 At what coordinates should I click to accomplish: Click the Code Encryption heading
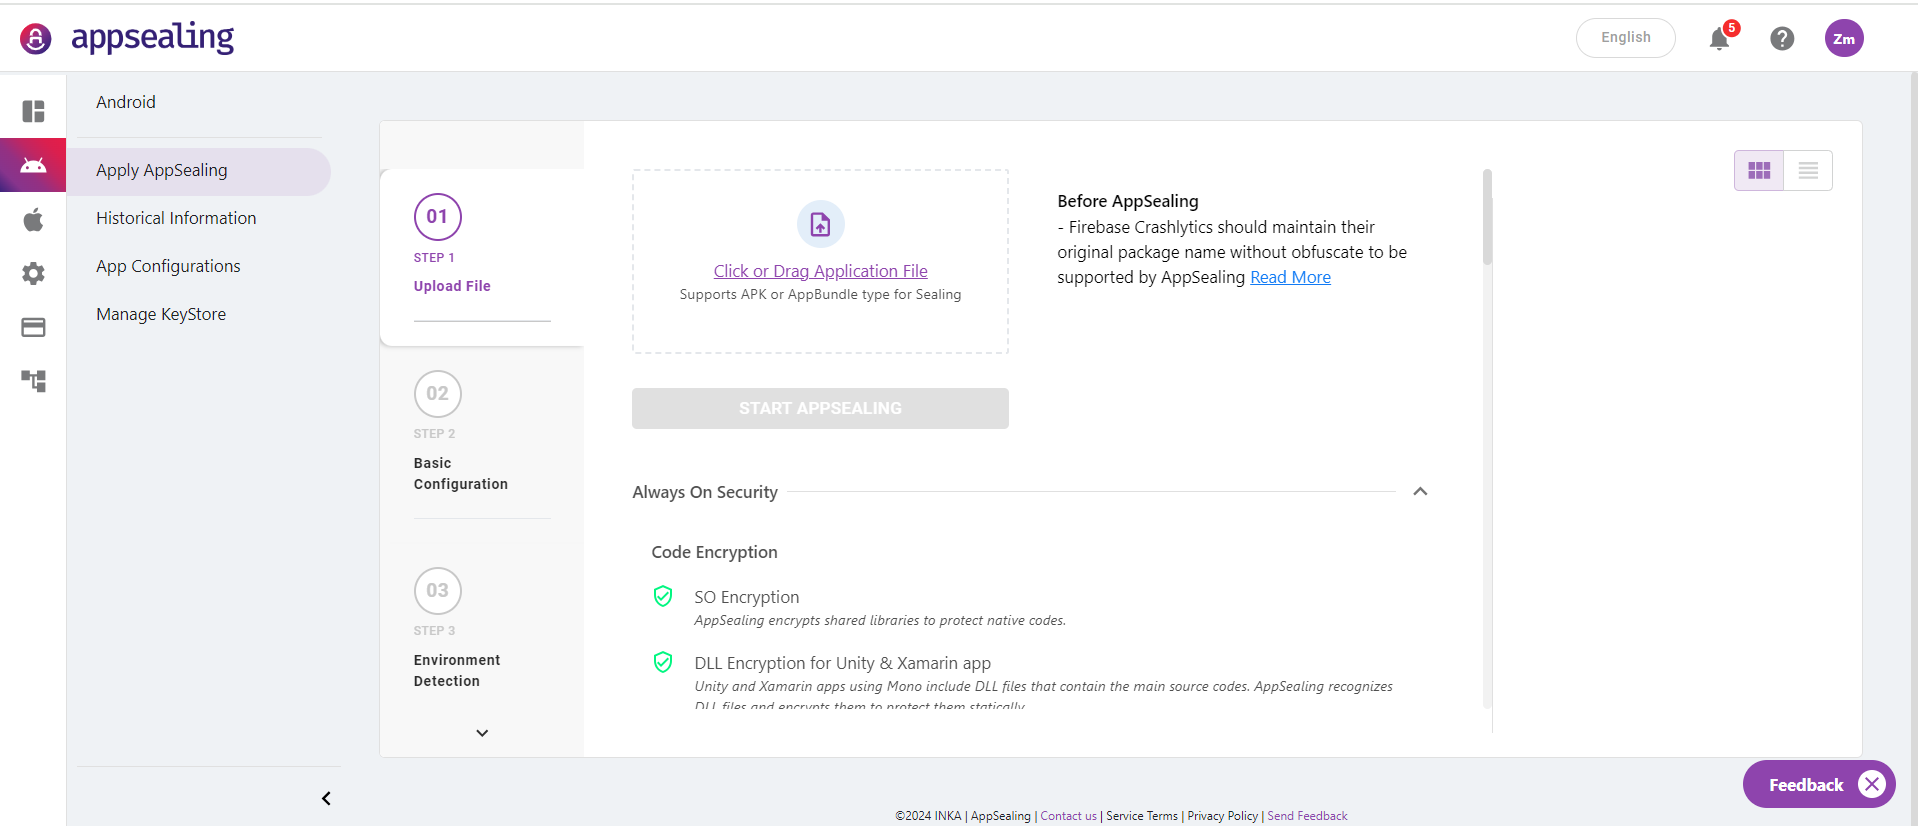click(714, 552)
